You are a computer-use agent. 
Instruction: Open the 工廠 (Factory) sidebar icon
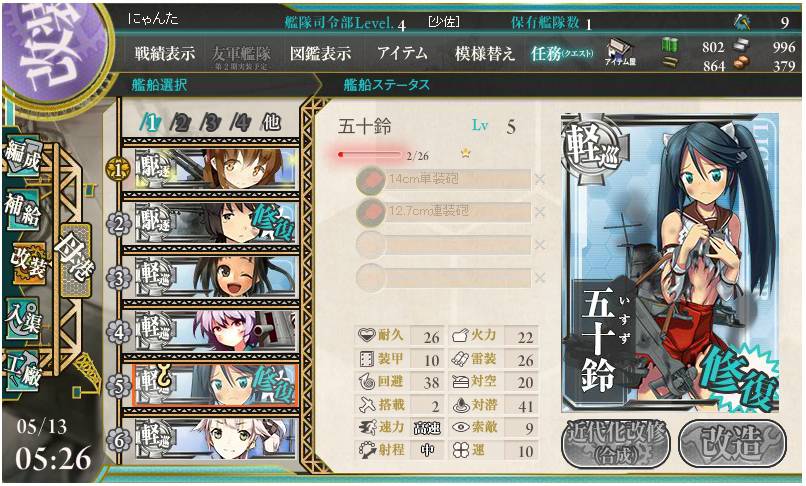click(22, 370)
